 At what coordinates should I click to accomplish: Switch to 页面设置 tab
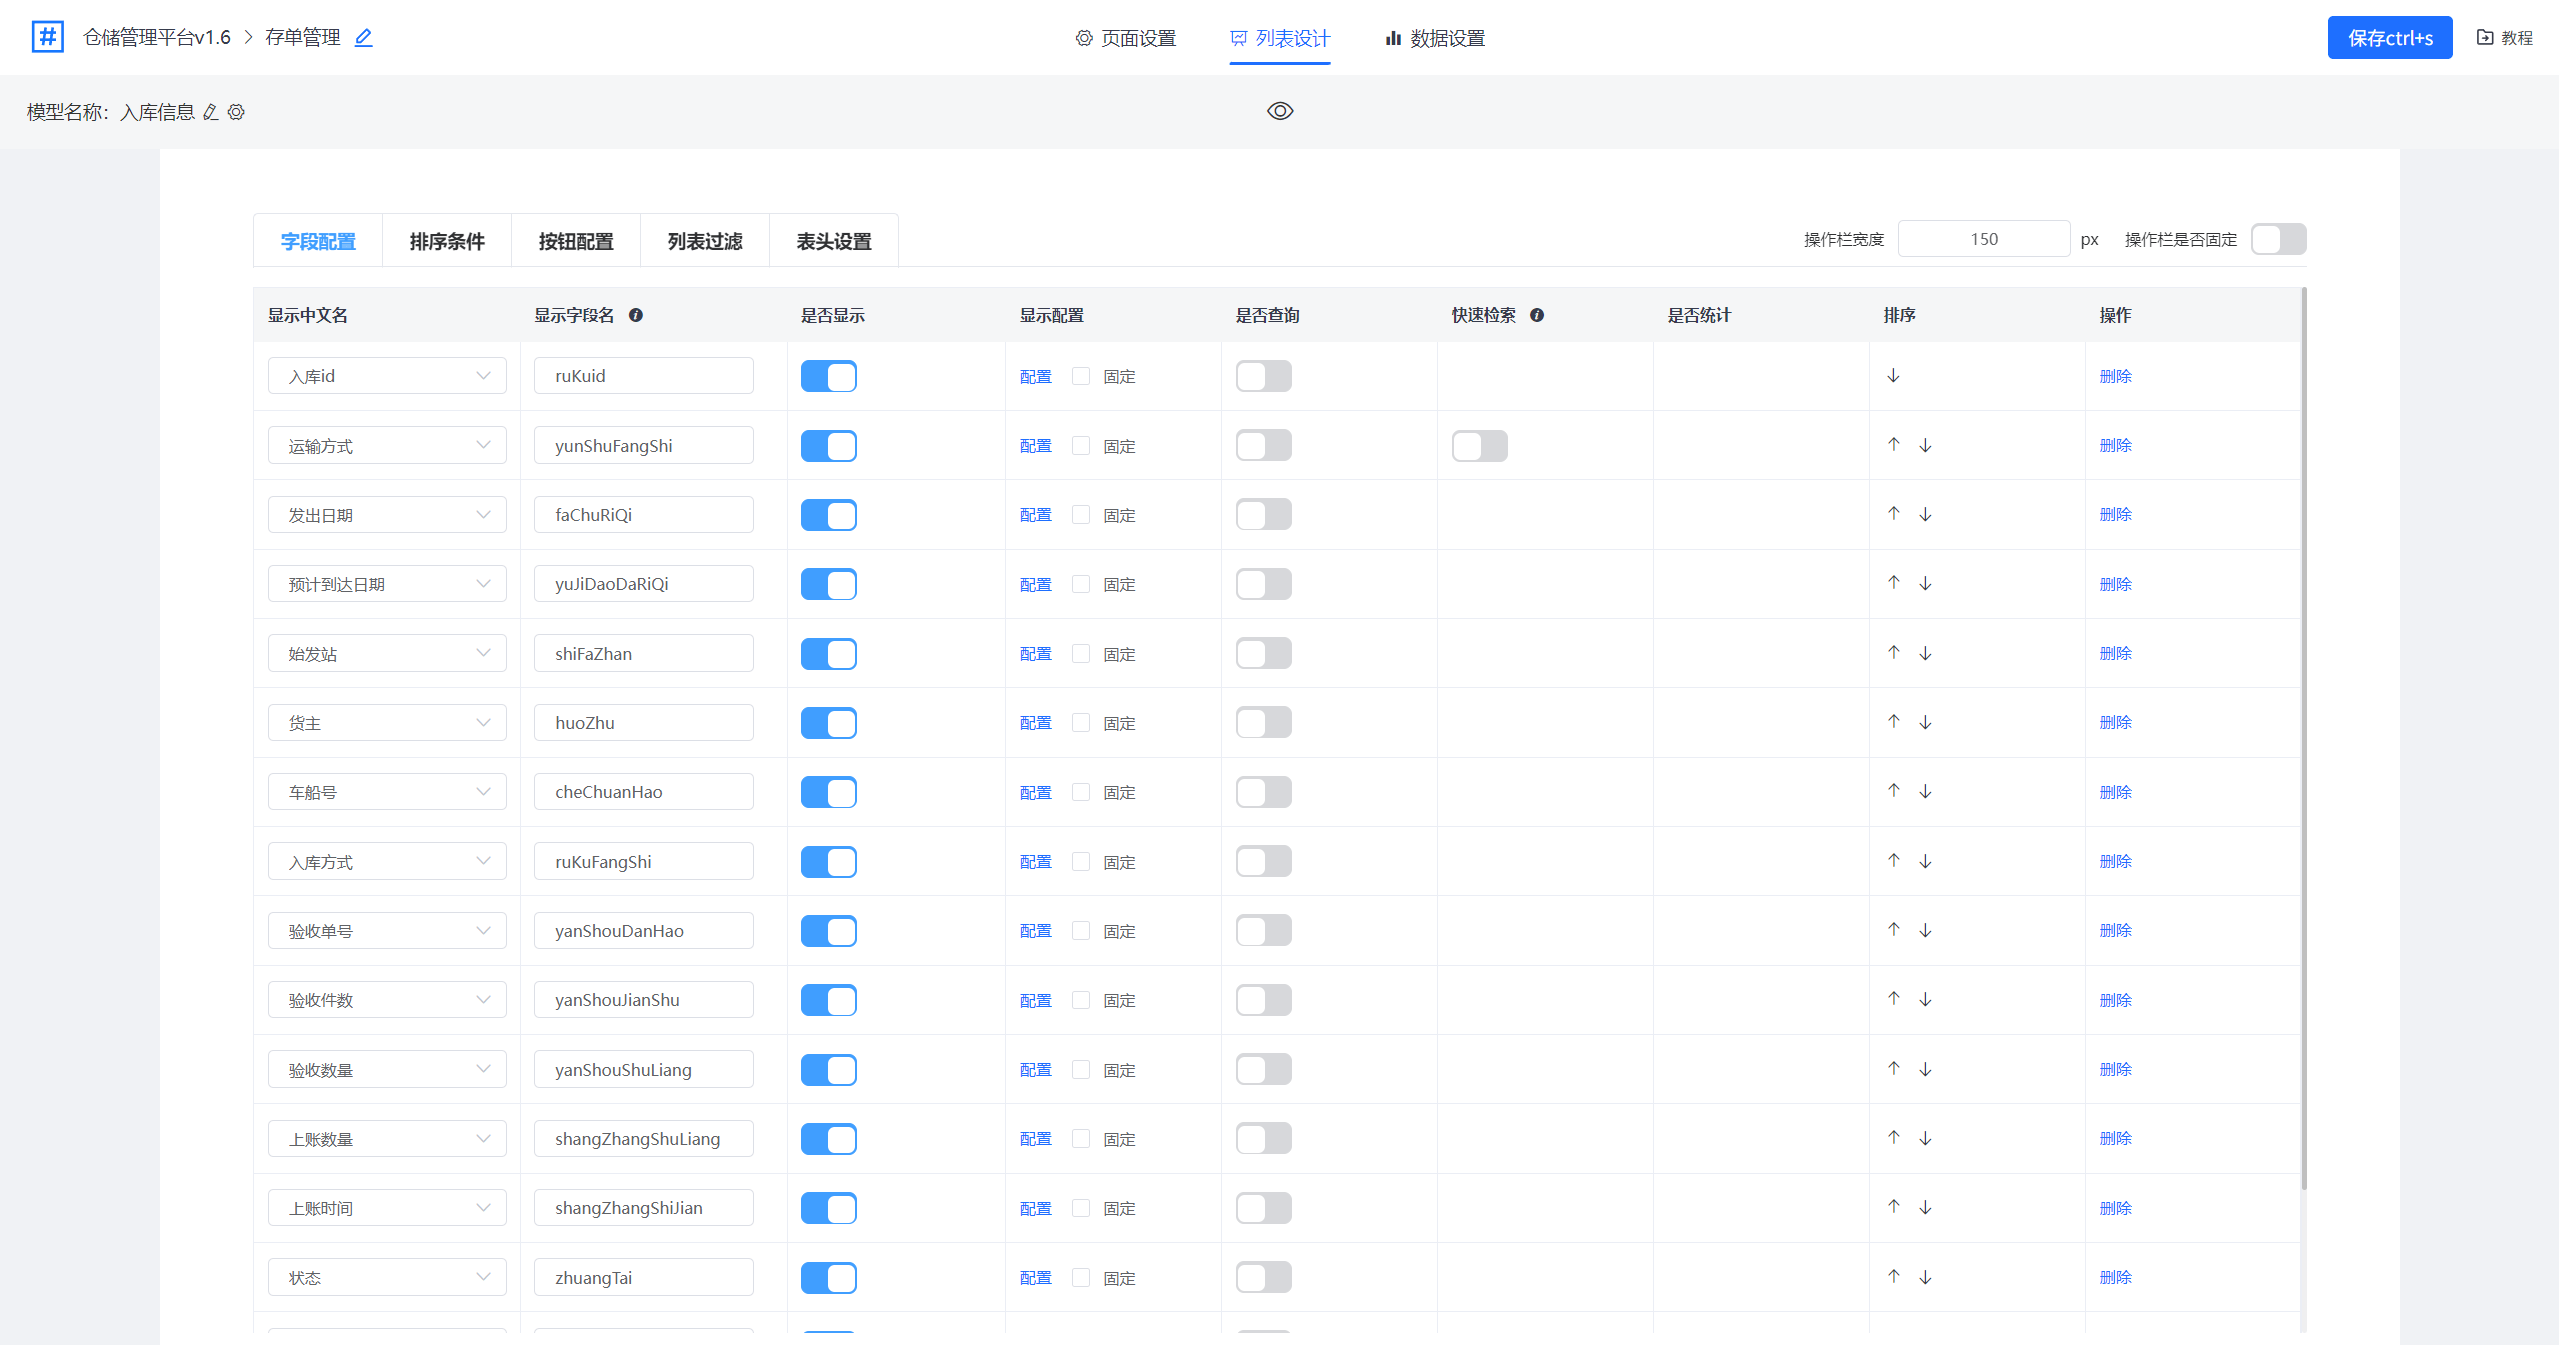tap(1125, 38)
